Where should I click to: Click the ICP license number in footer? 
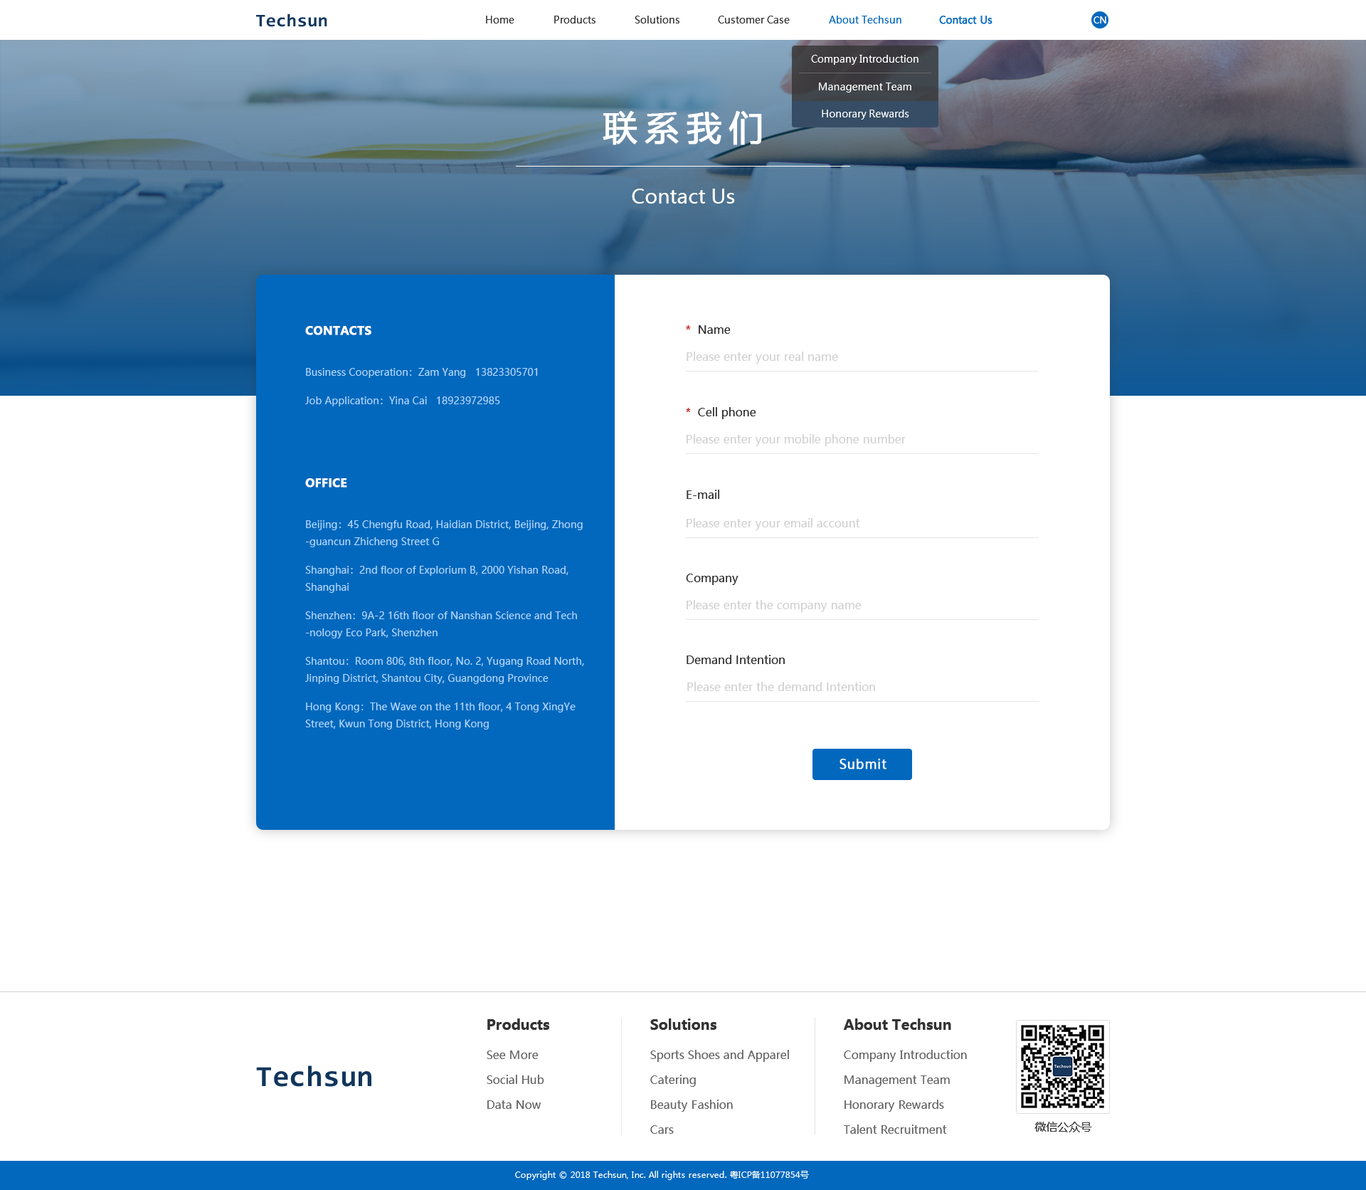click(769, 1175)
